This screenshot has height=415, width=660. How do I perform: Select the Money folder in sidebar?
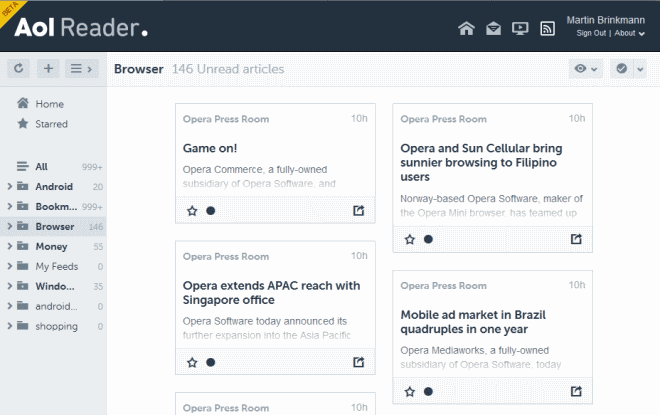pos(51,246)
